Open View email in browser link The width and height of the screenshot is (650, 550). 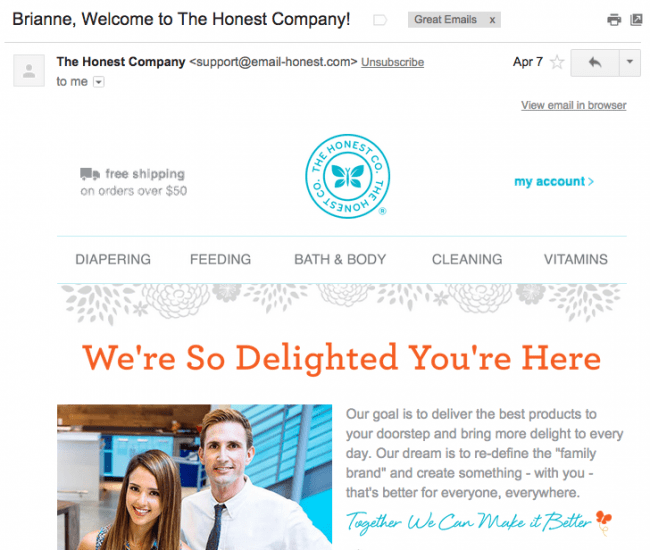point(574,105)
